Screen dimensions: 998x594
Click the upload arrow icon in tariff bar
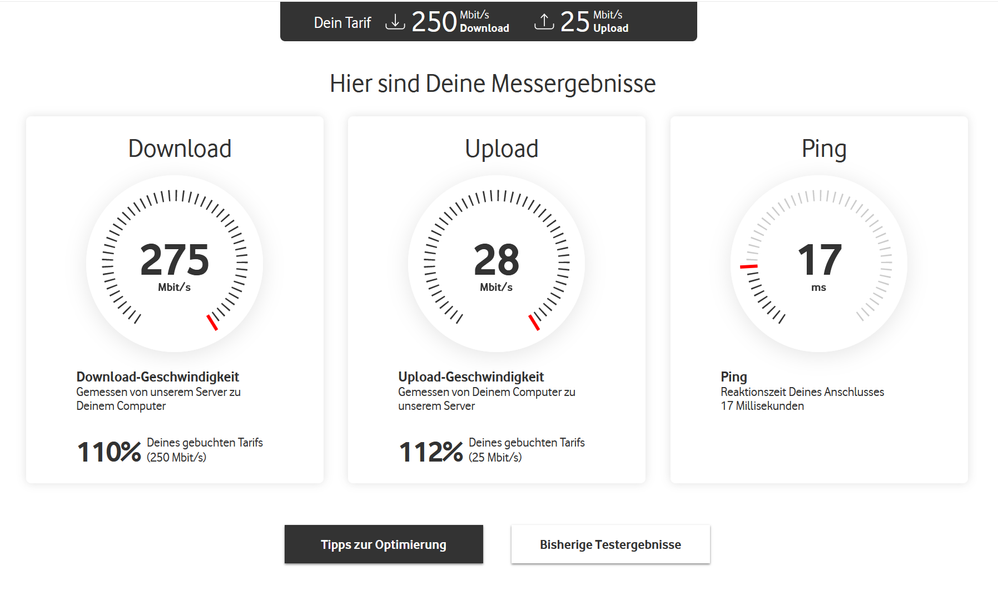coord(544,22)
